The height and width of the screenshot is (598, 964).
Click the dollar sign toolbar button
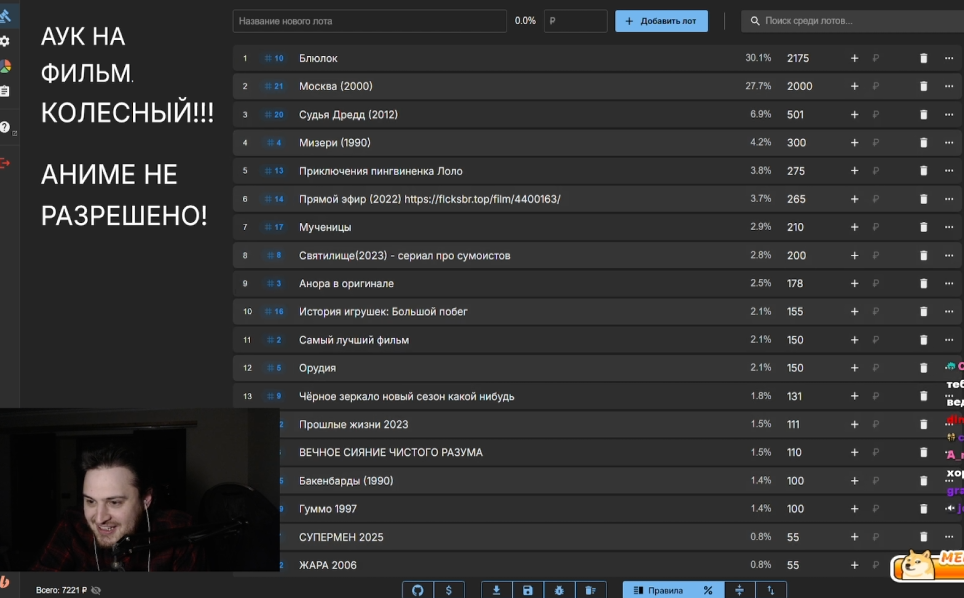click(449, 590)
